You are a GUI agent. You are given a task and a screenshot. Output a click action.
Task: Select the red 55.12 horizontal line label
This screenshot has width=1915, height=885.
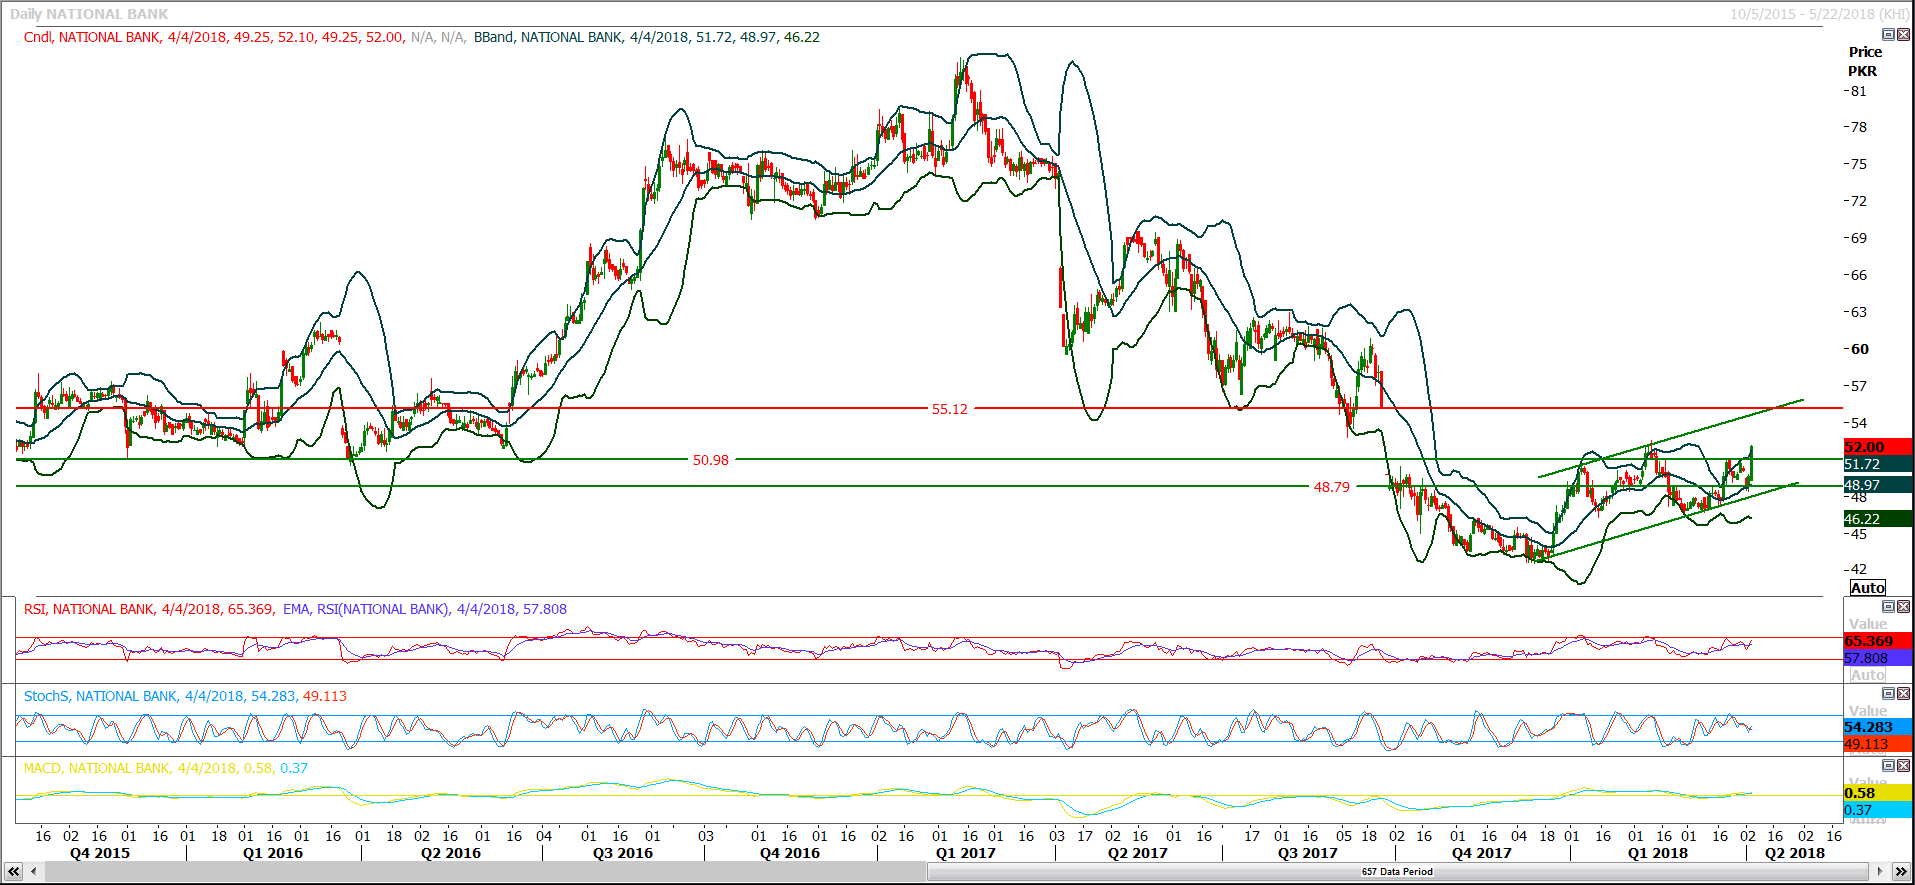[949, 409]
